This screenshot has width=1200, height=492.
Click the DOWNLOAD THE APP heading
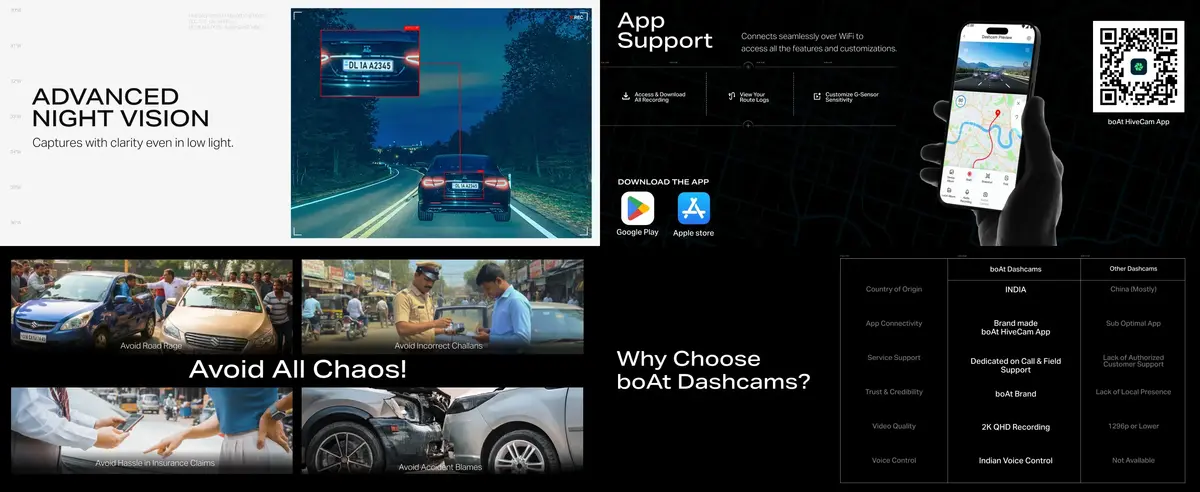(665, 182)
